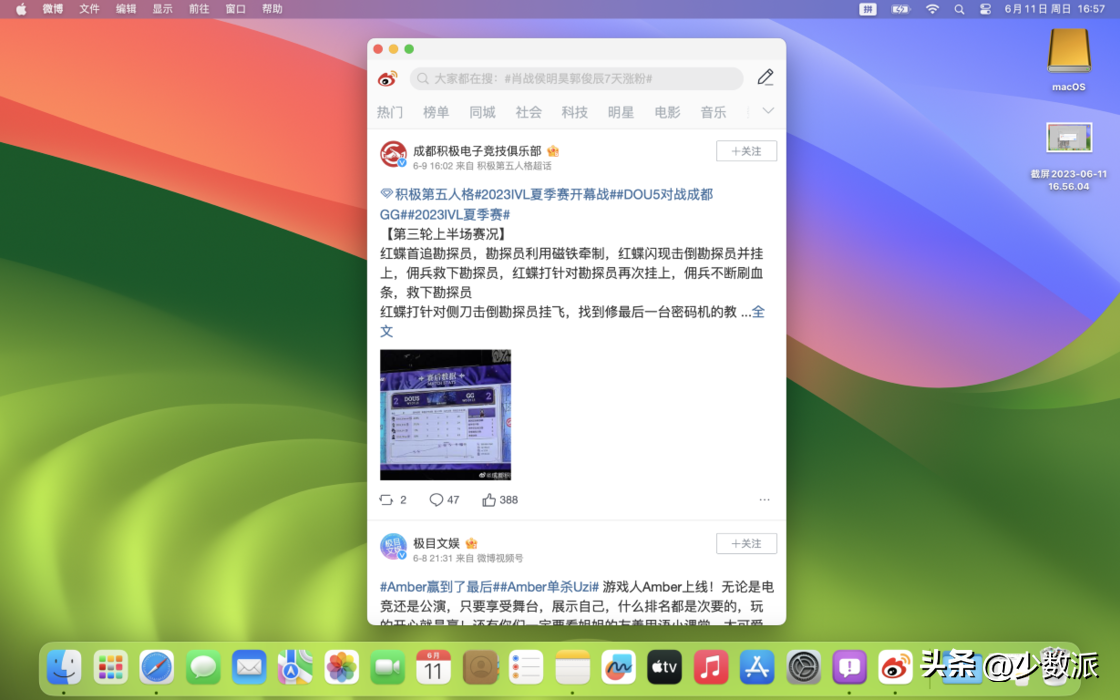
Task: Open Control Center in the menu bar
Action: click(985, 9)
